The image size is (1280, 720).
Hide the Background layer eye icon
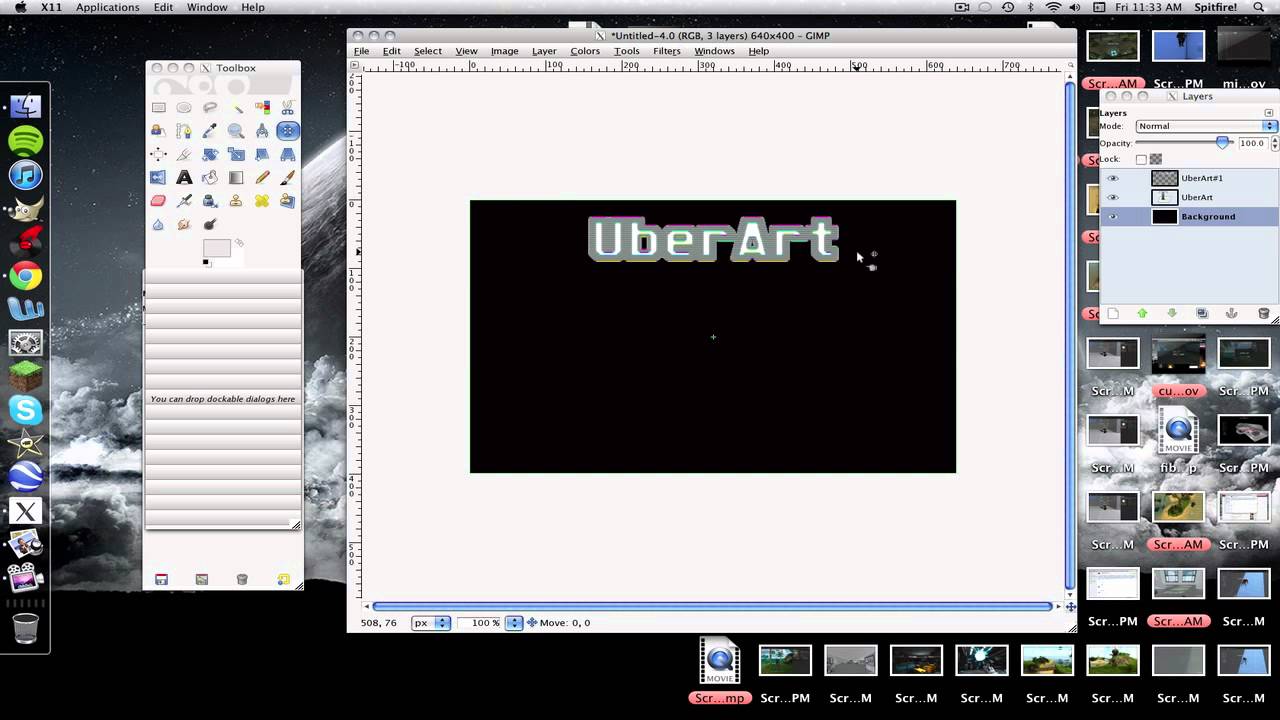pyautogui.click(x=1113, y=216)
